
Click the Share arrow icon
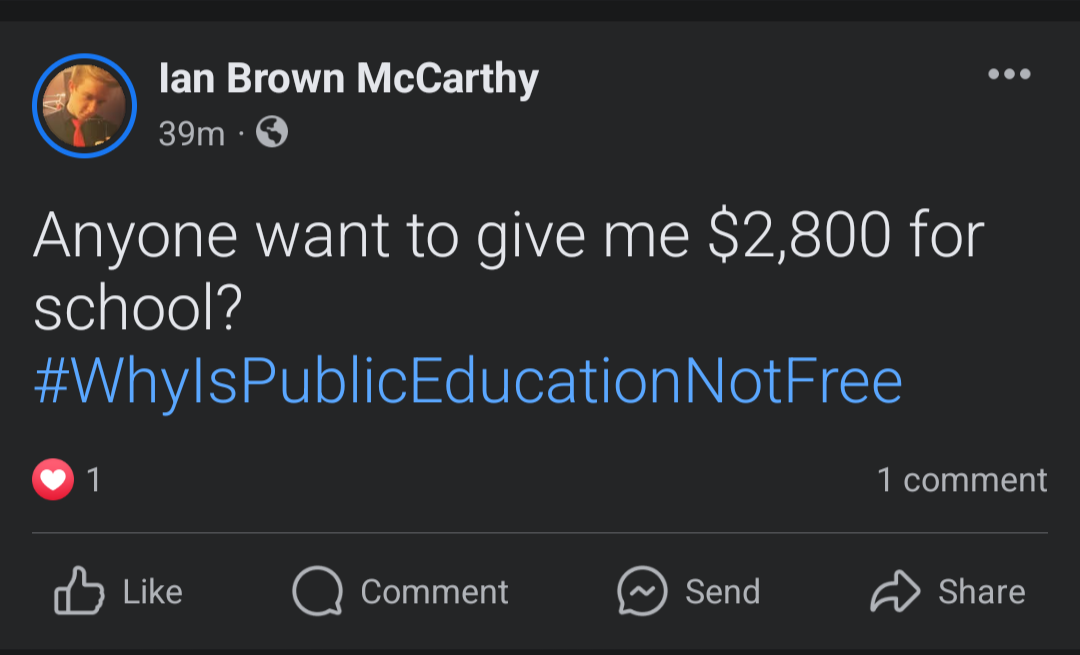[894, 591]
